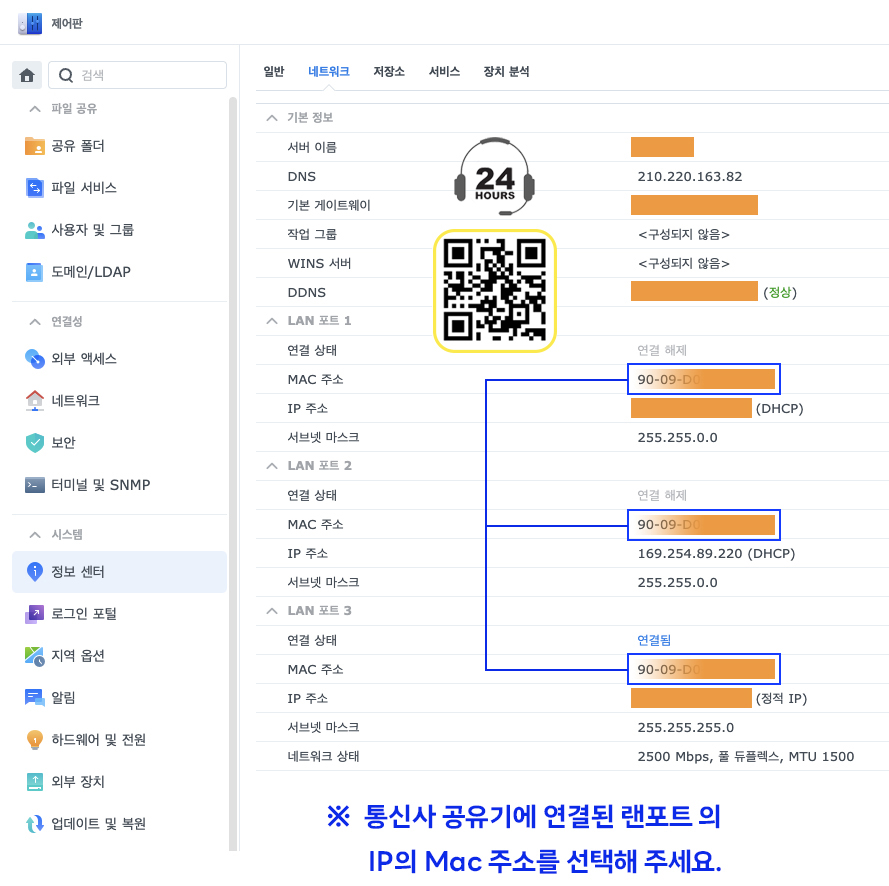Focus the 검색 search field
Viewport: 889px width, 886px height.
pyautogui.click(x=137, y=75)
